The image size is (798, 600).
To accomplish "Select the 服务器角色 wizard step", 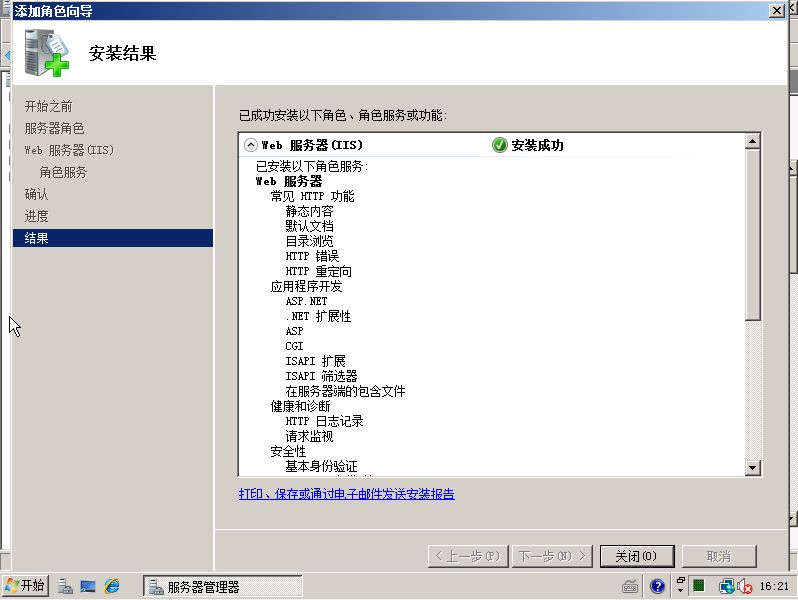I will [54, 128].
